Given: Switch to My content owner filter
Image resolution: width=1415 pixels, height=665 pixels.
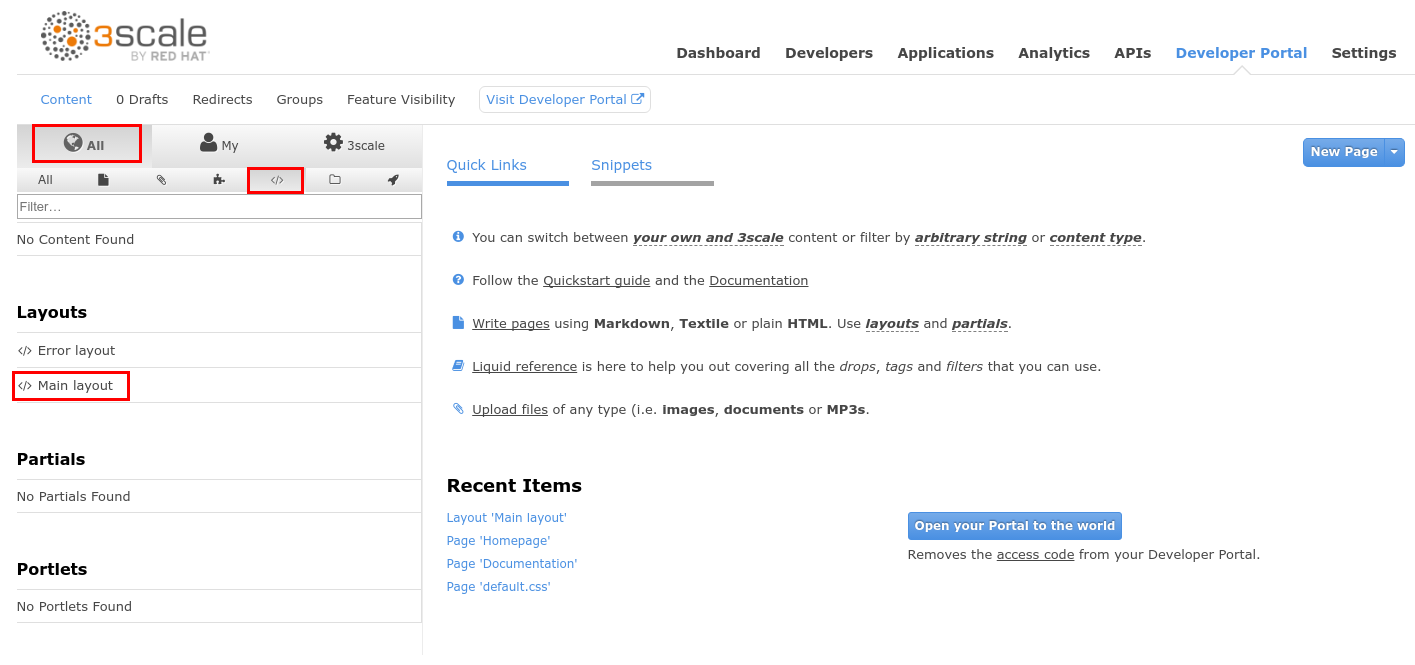Looking at the screenshot, I should point(219,144).
